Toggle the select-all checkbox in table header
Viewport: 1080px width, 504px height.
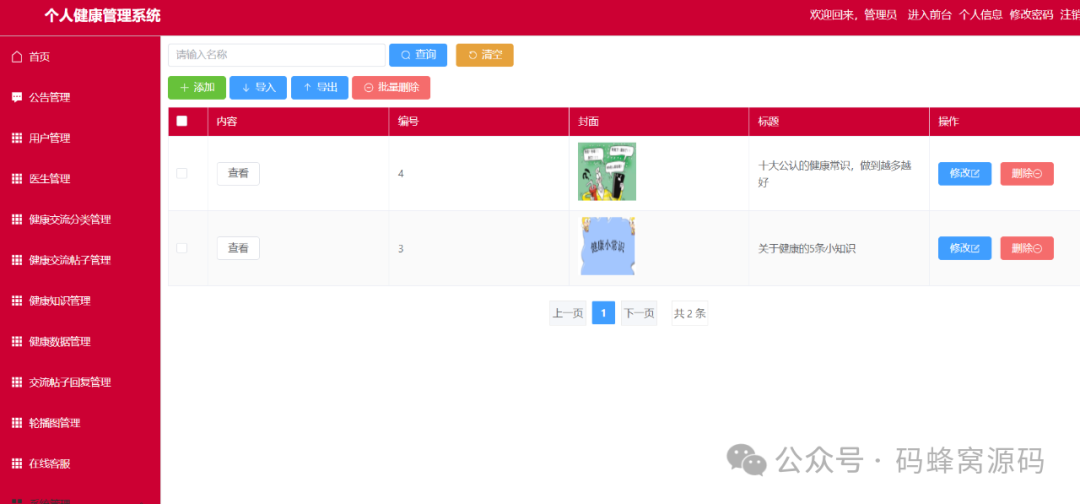182,121
